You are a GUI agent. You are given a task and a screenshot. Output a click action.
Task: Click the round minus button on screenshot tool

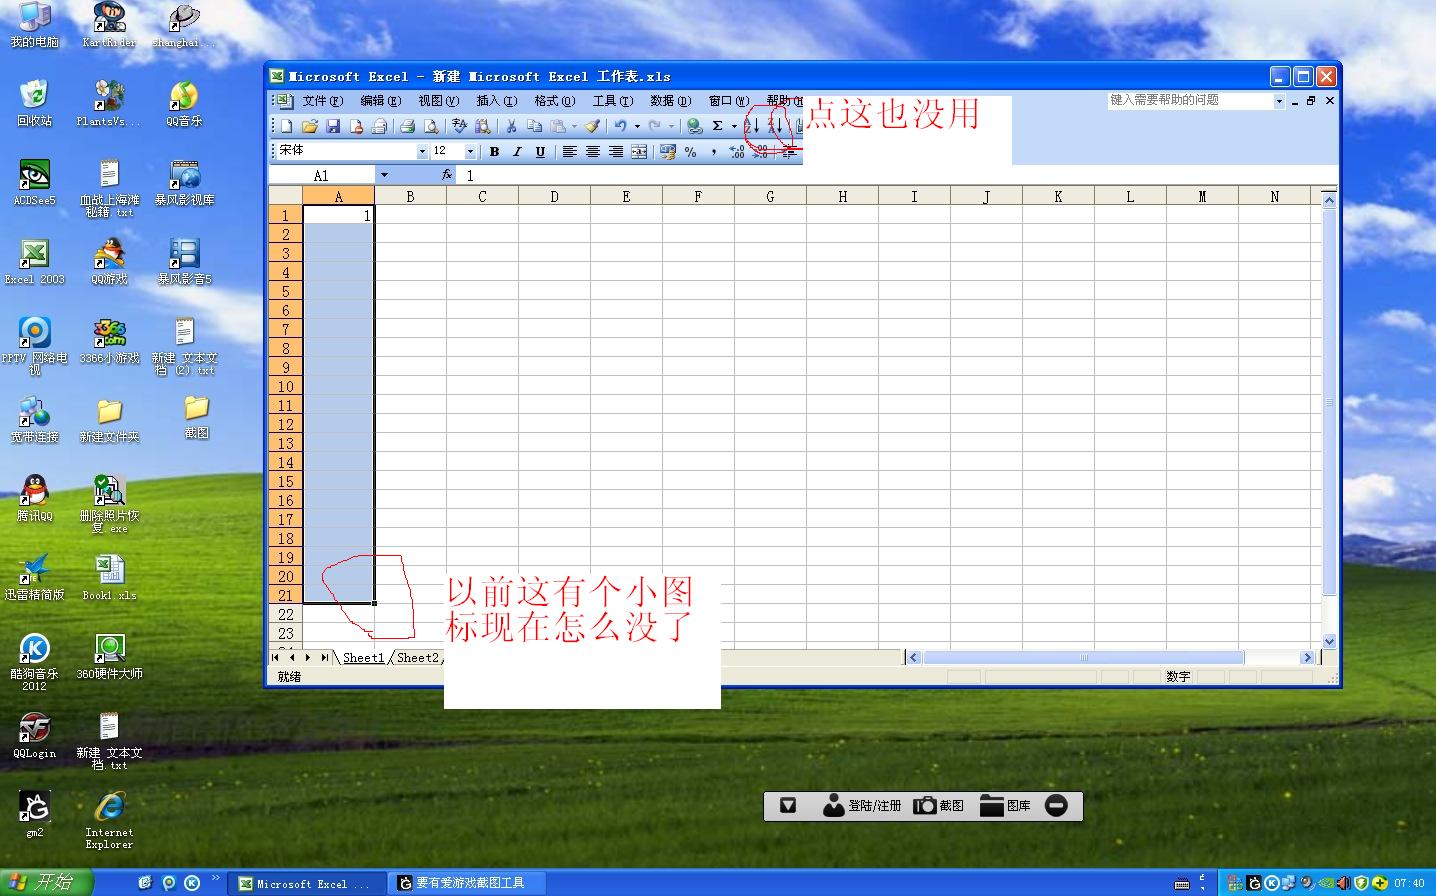(x=1056, y=806)
